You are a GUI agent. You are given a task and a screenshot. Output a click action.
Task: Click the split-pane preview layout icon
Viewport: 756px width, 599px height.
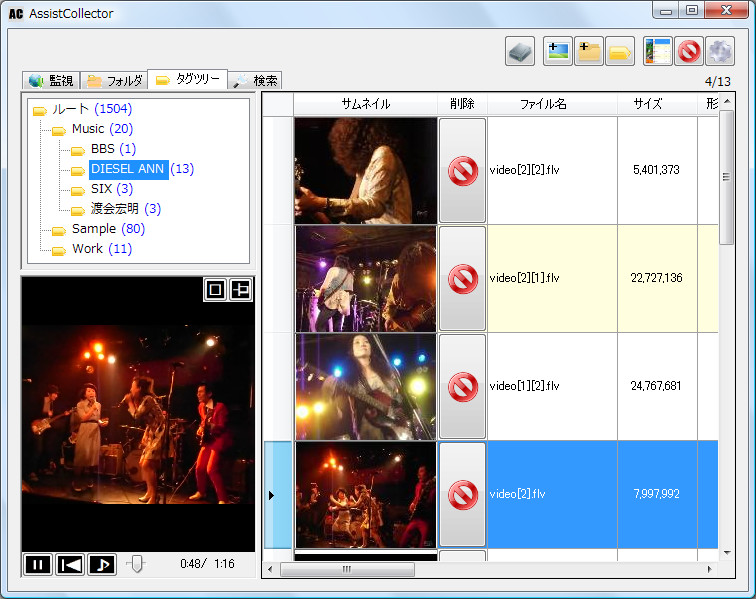pyautogui.click(x=241, y=289)
